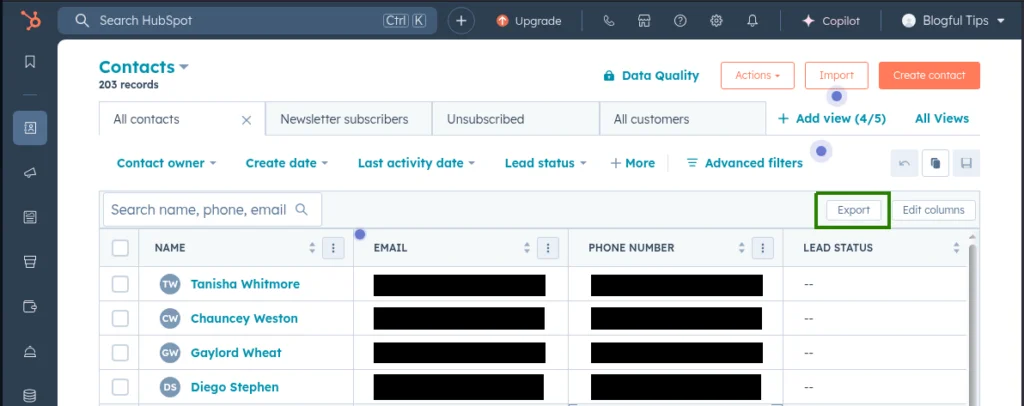Image resolution: width=1024 pixels, height=406 pixels.
Task: Check the box for Tanisha Whitmore
Action: pyautogui.click(x=120, y=285)
